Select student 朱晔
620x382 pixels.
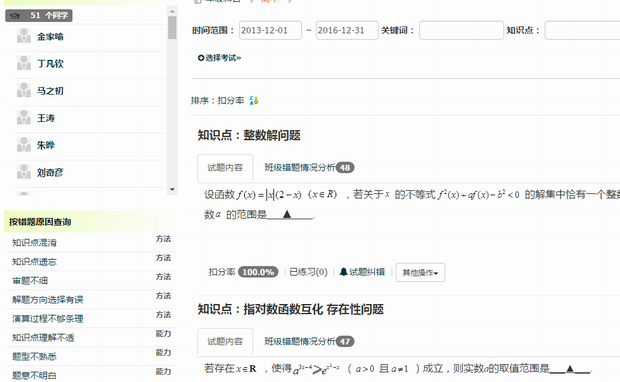coord(46,146)
